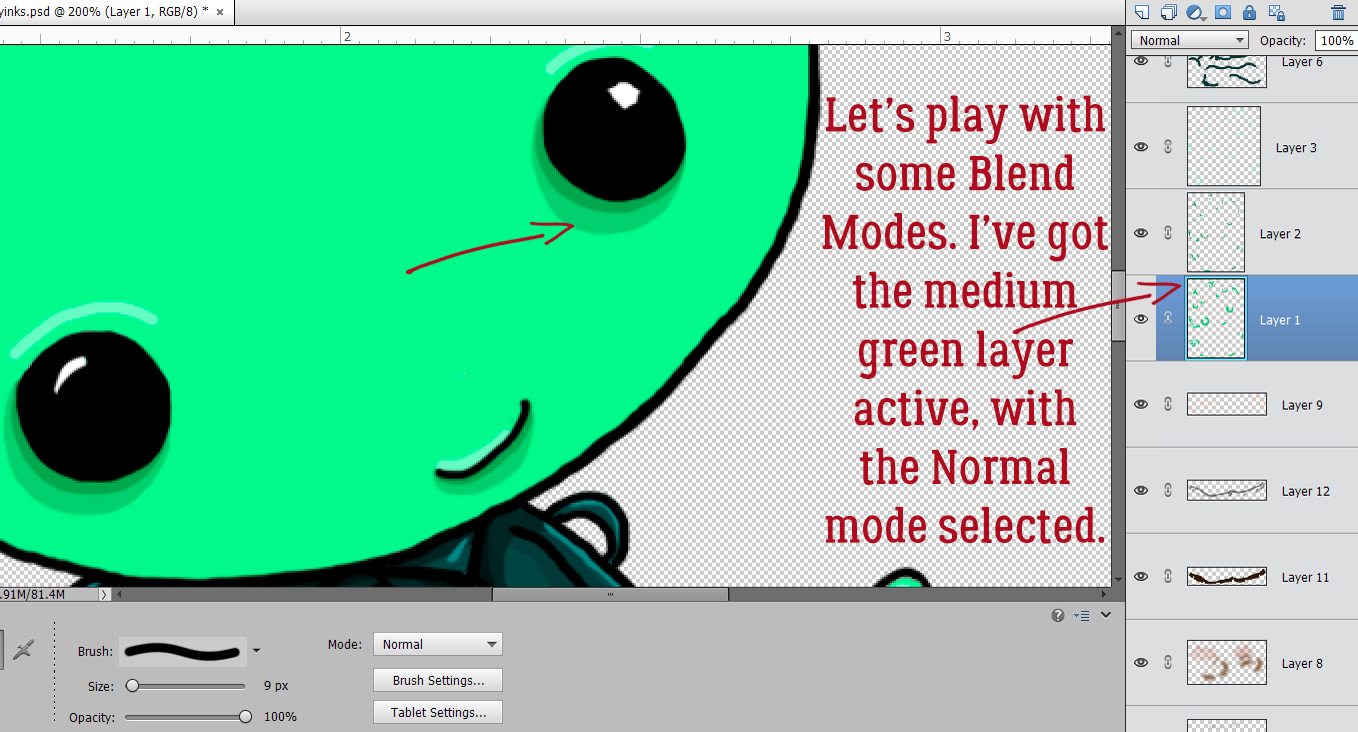The image size is (1358, 732).
Task: Click the link icon on Layer 8
Action: pos(1167,663)
